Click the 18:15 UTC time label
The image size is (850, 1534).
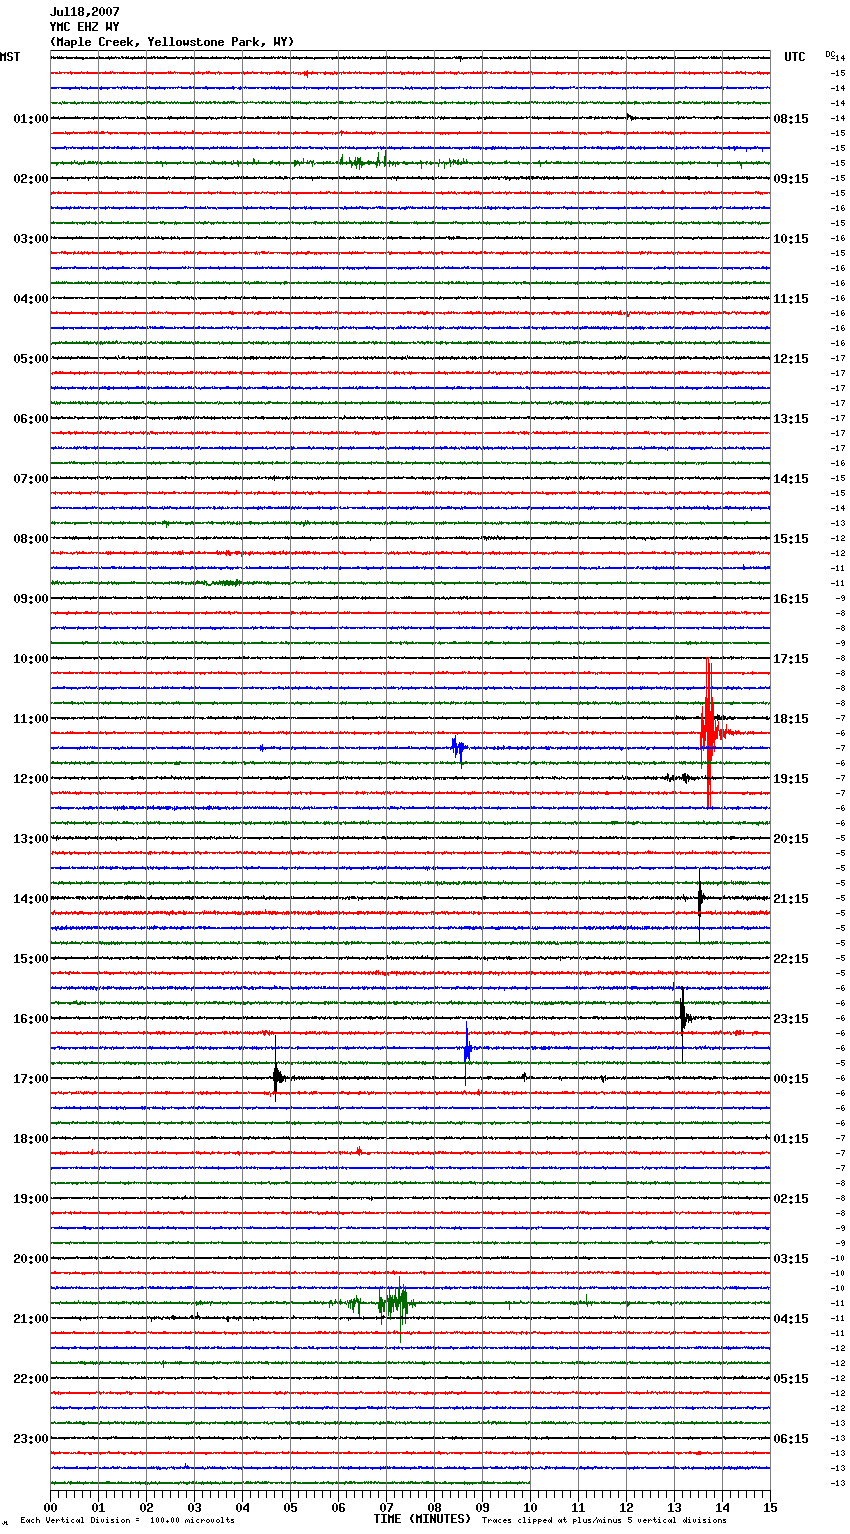coord(791,719)
